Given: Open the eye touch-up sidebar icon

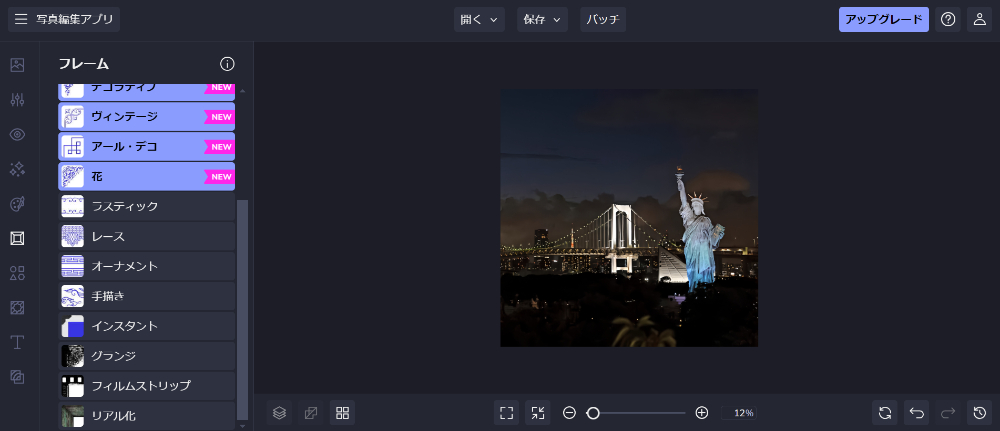Looking at the screenshot, I should click(17, 134).
